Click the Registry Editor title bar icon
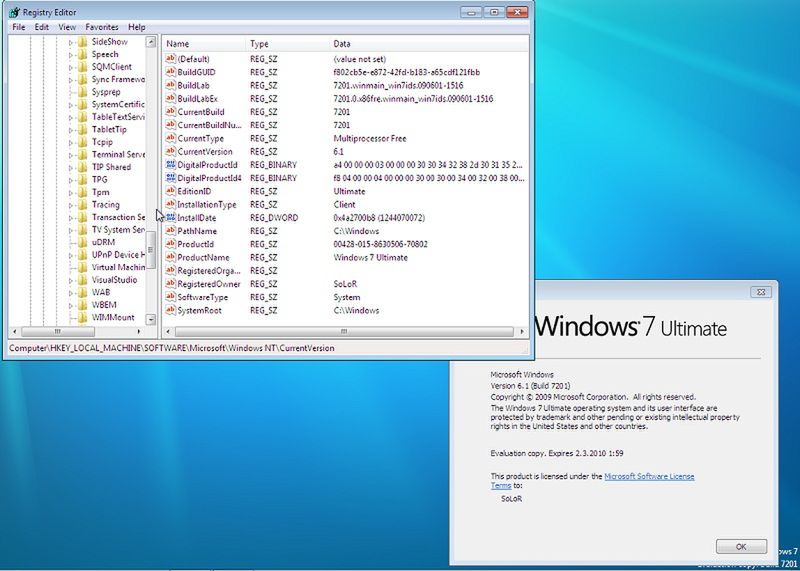The height and width of the screenshot is (571, 800). 14,12
